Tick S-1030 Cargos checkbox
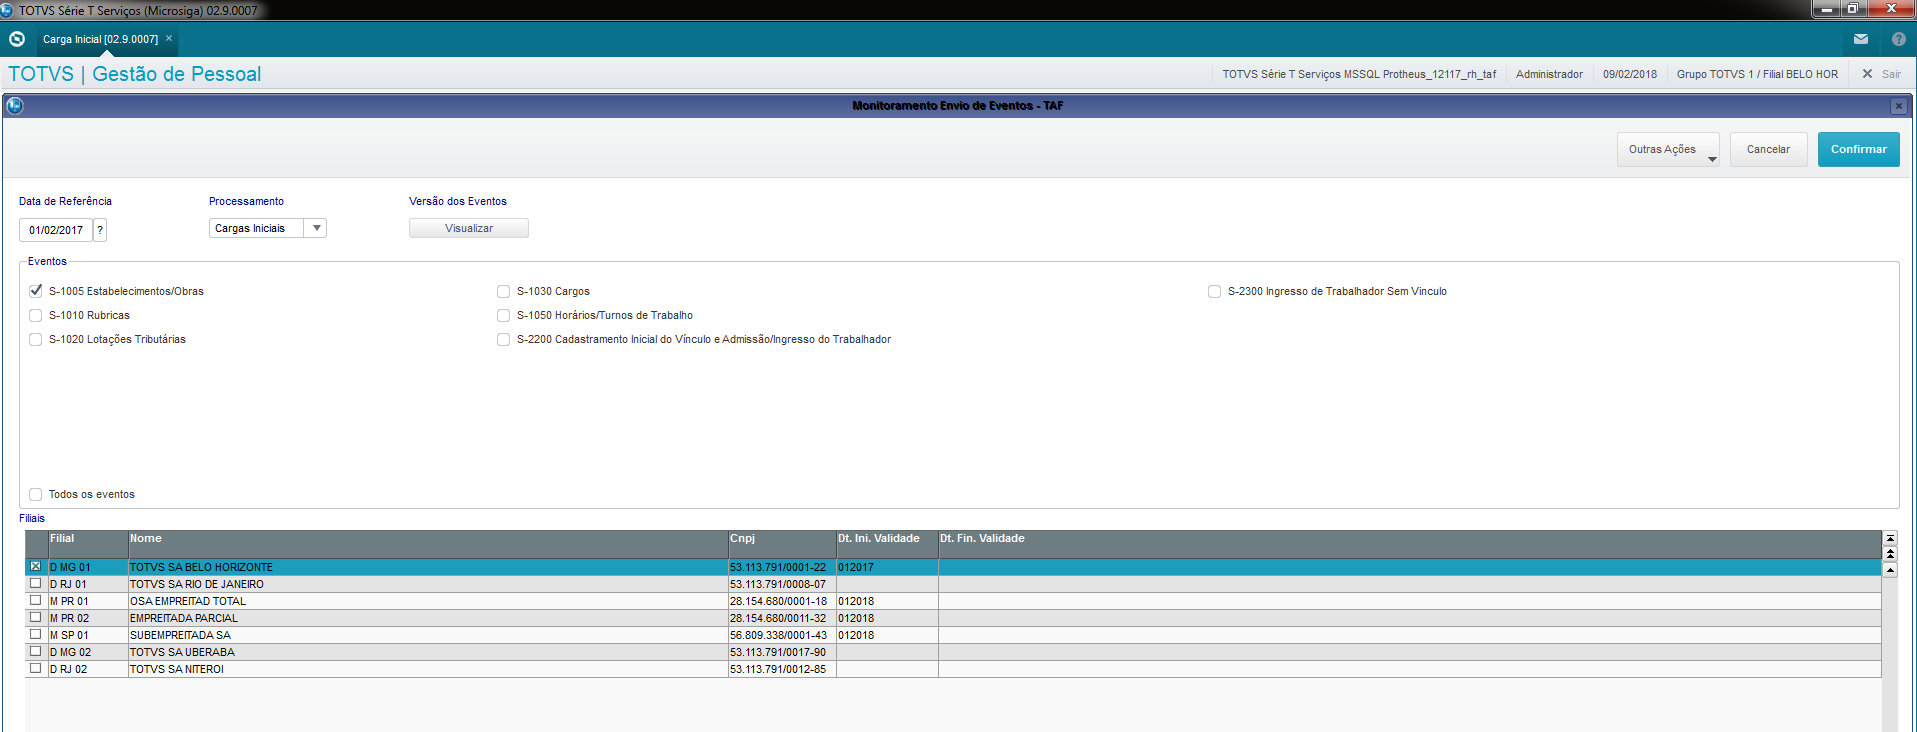 pyautogui.click(x=504, y=291)
